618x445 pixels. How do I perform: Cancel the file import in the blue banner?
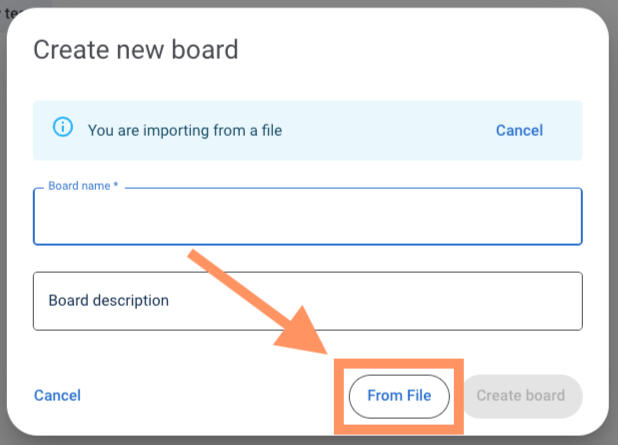pyautogui.click(x=519, y=130)
